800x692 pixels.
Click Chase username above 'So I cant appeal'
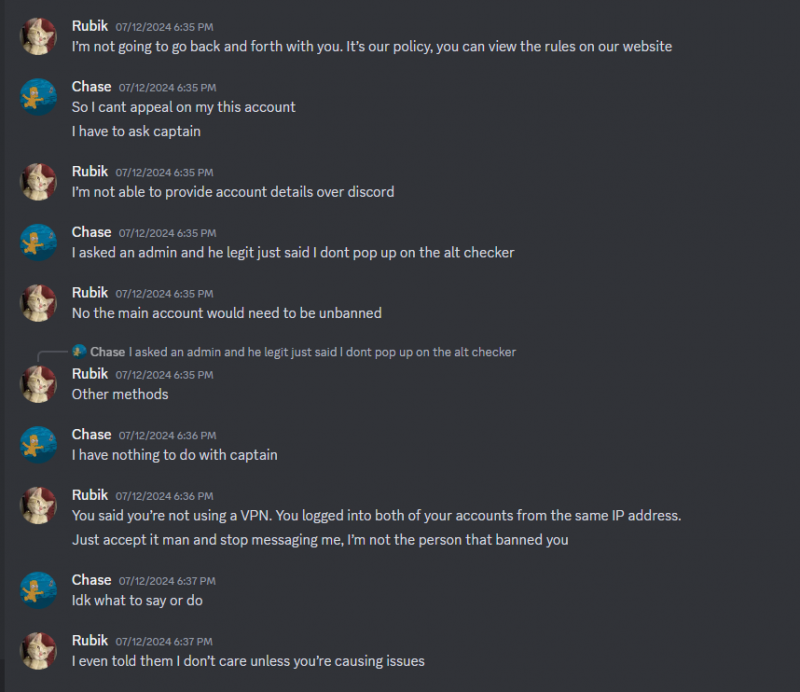(91, 87)
